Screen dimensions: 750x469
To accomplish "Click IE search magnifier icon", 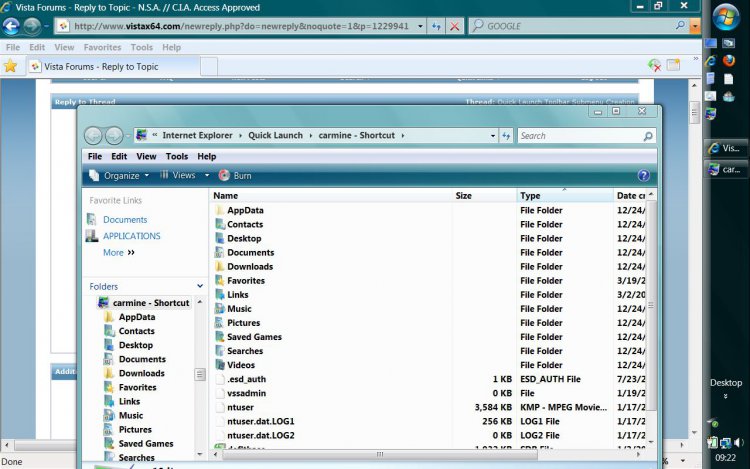I will pos(680,25).
